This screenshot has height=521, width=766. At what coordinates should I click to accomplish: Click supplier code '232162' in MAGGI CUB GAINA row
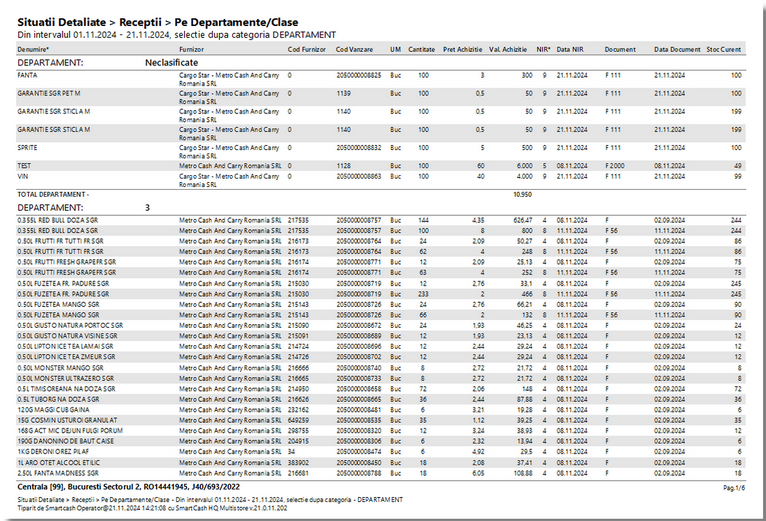click(298, 410)
